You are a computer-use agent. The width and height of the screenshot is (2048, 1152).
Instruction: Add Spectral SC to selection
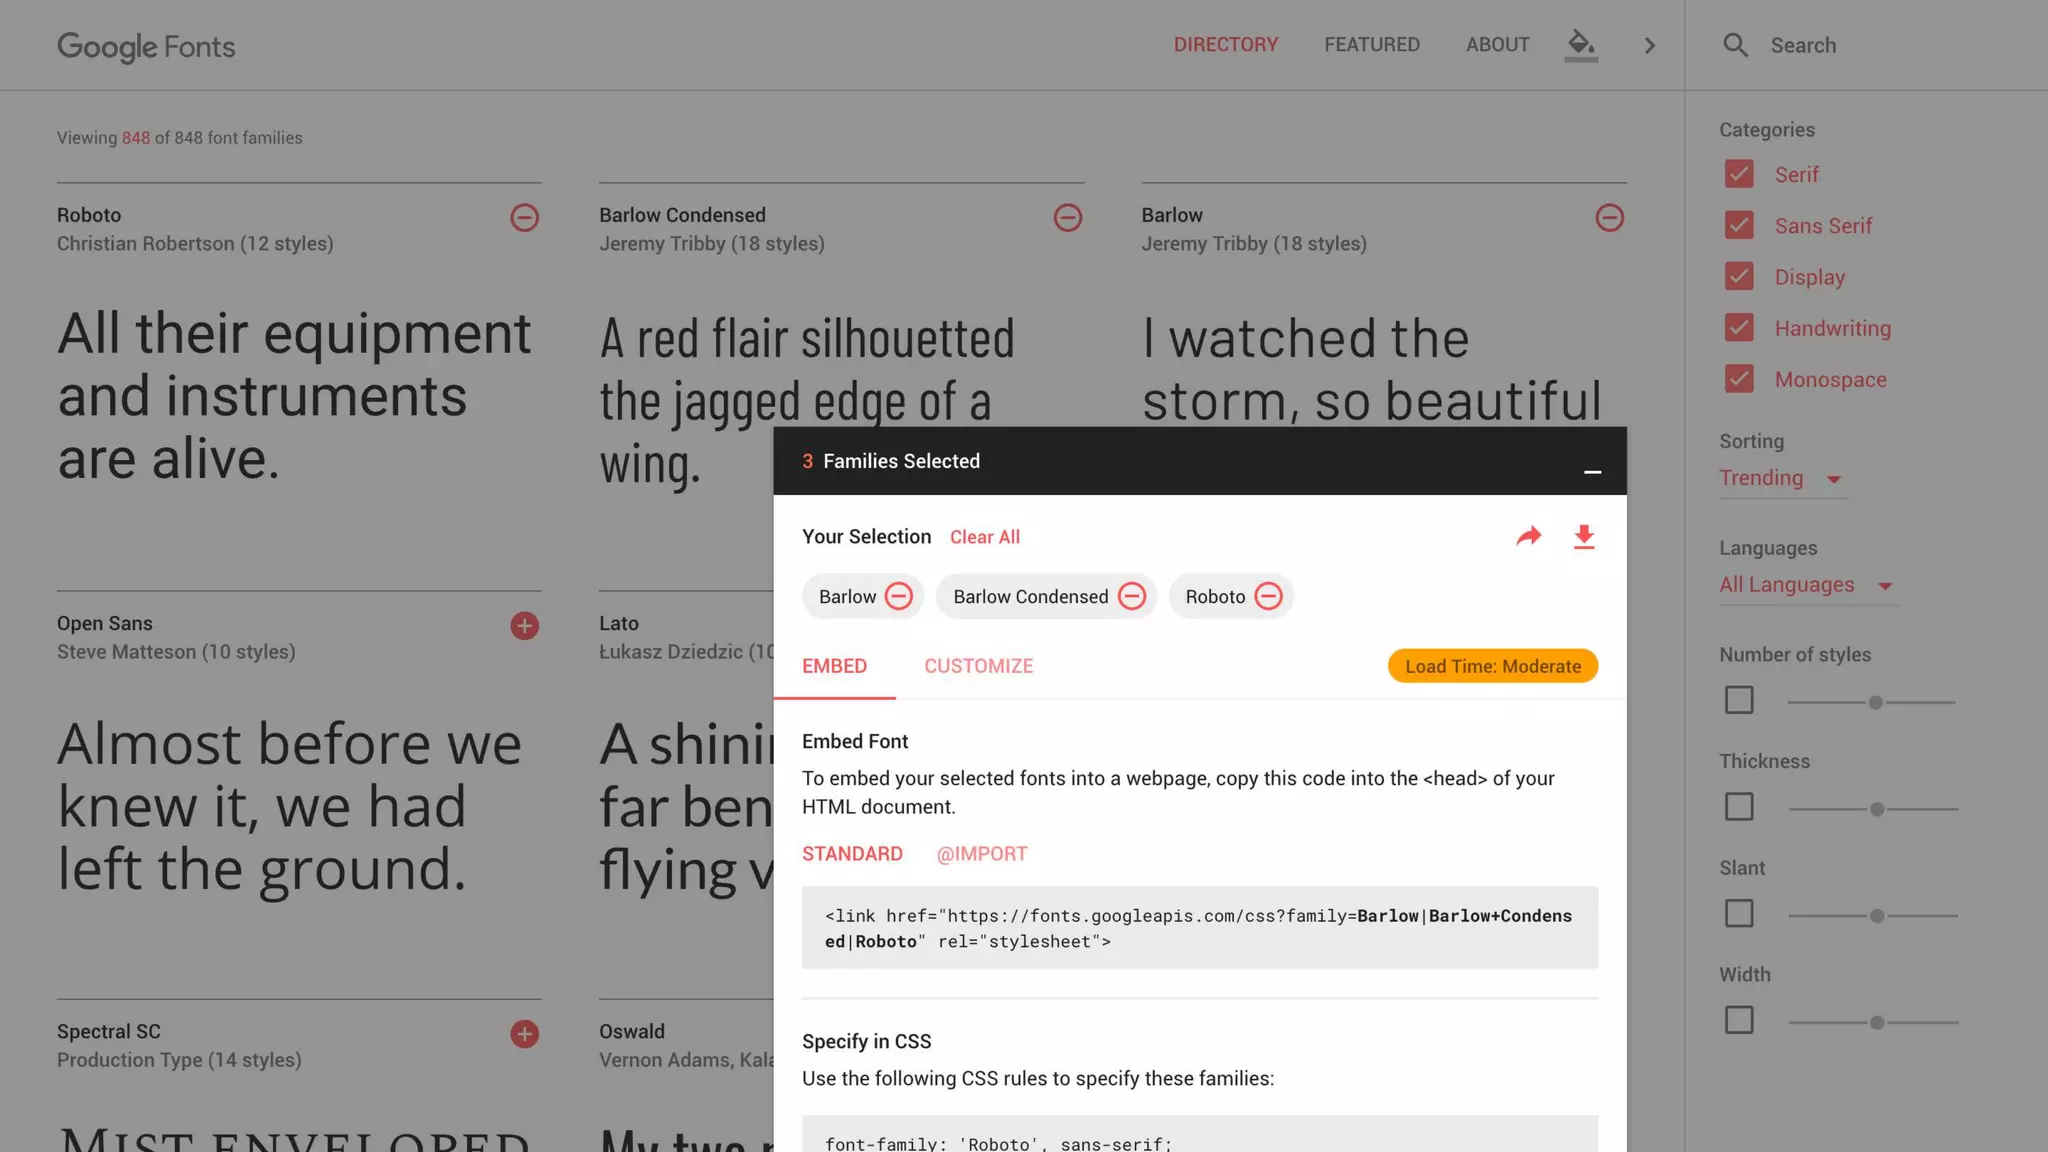coord(524,1034)
